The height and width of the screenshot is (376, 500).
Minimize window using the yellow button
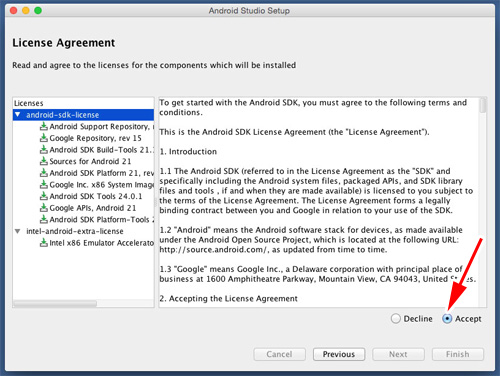coord(26,11)
